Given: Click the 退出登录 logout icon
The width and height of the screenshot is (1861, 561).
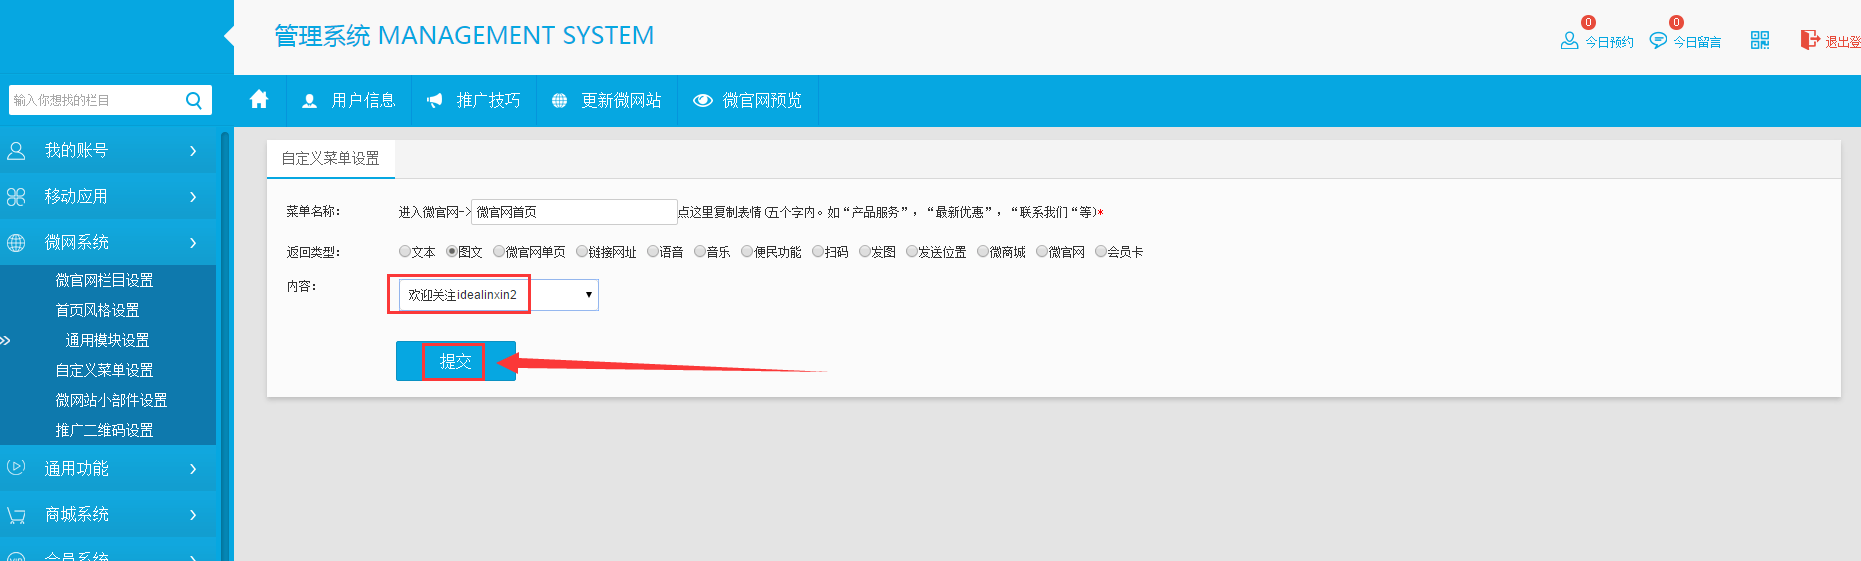Looking at the screenshot, I should tap(1810, 40).
